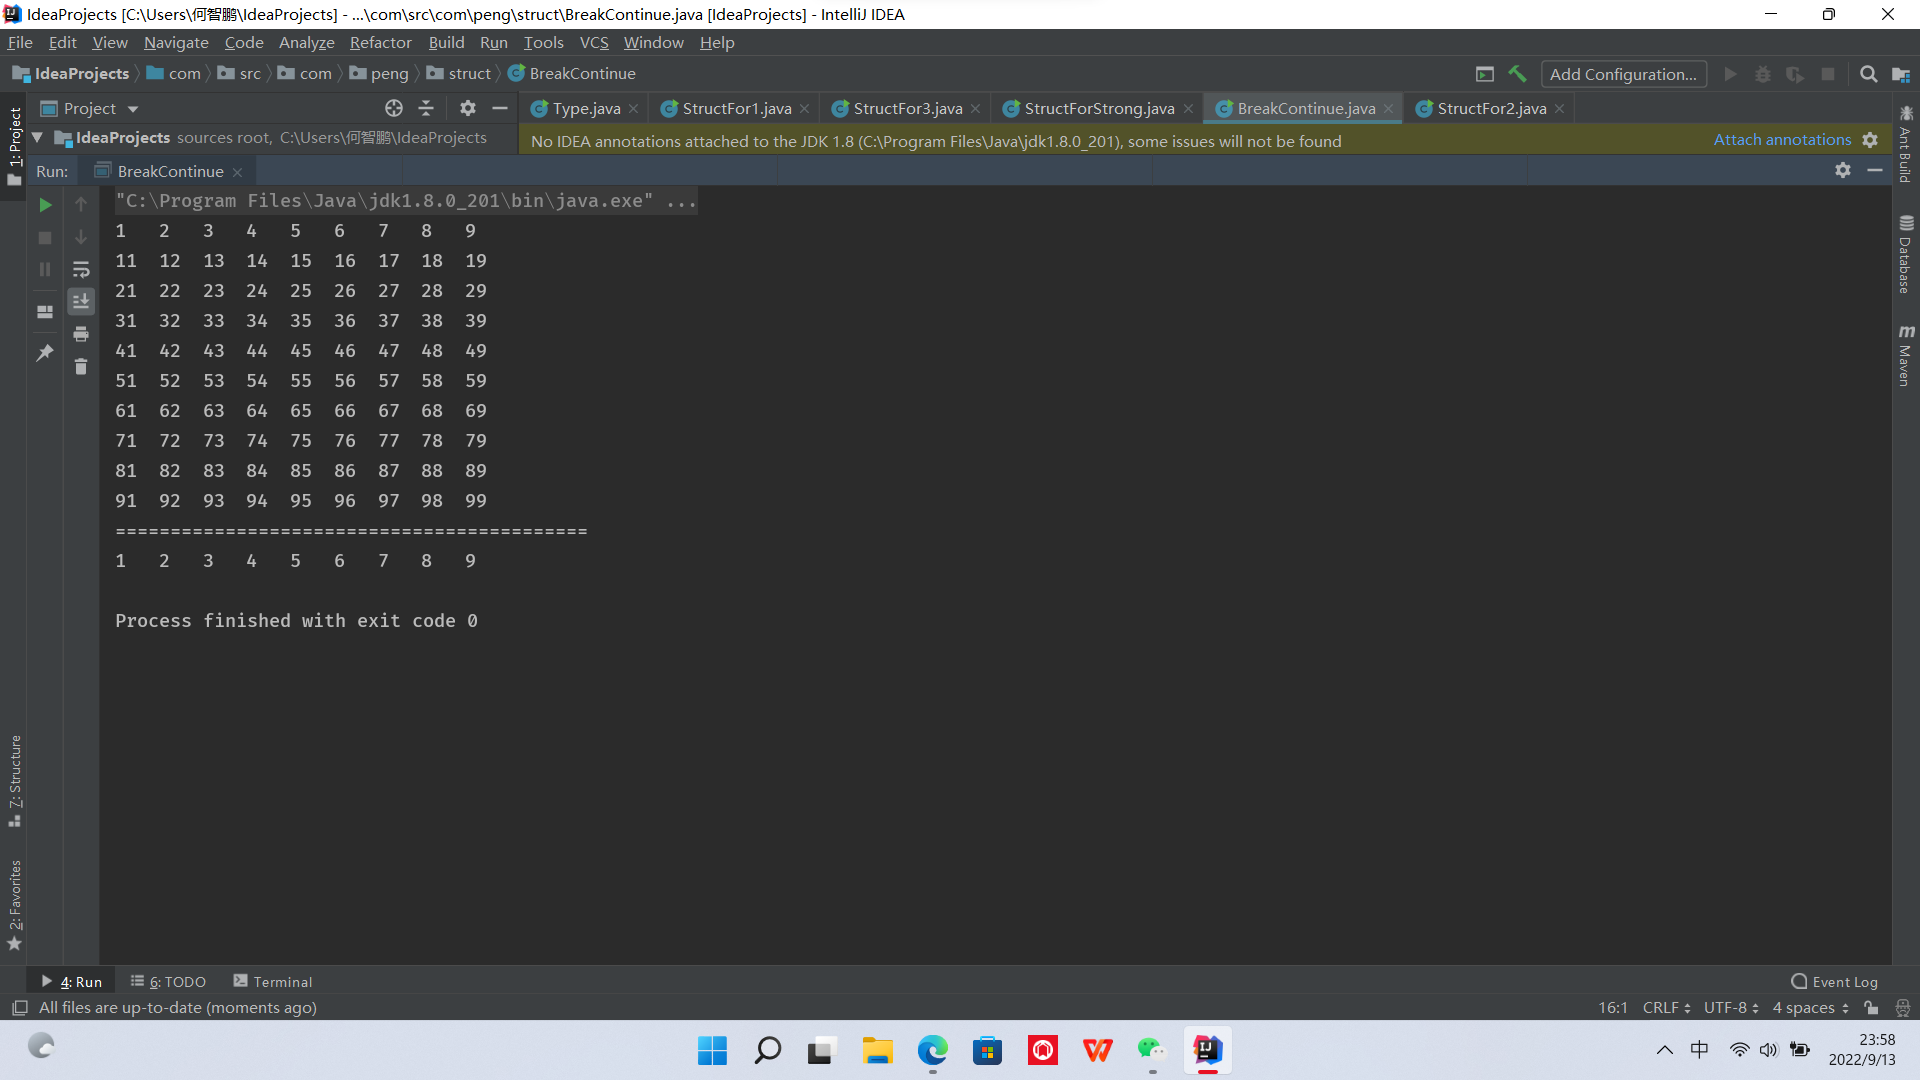1920x1080 pixels.
Task: Open Search Everywhere magnifier icon
Action: point(1868,74)
